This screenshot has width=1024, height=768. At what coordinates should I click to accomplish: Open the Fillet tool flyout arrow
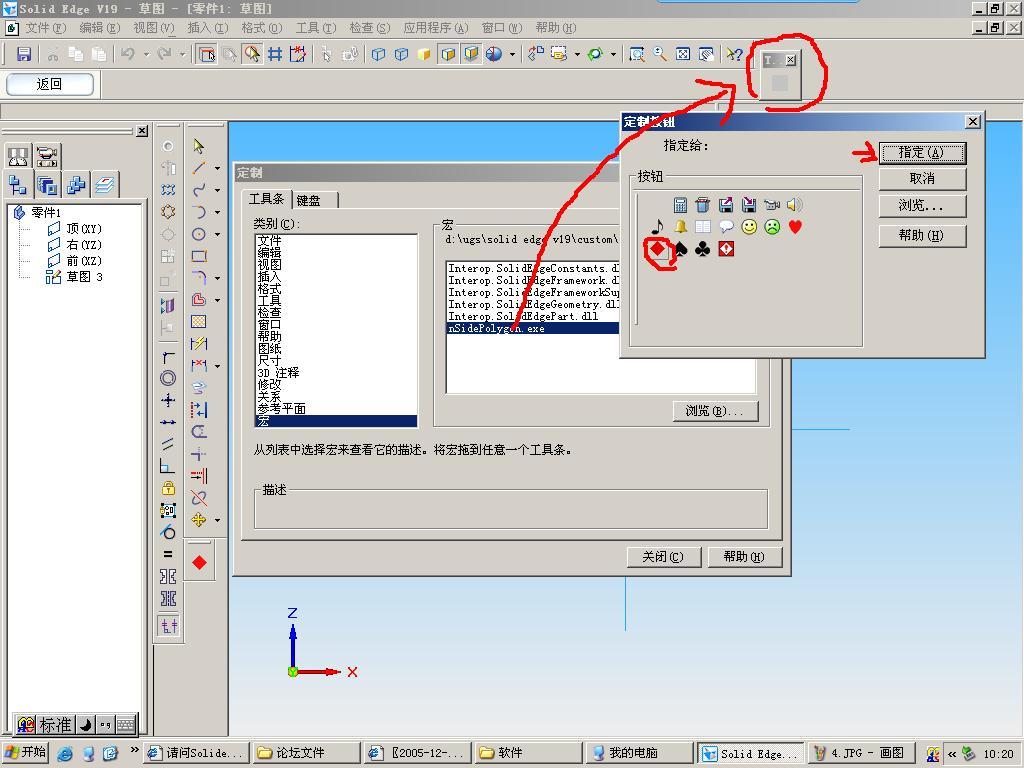[x=217, y=278]
